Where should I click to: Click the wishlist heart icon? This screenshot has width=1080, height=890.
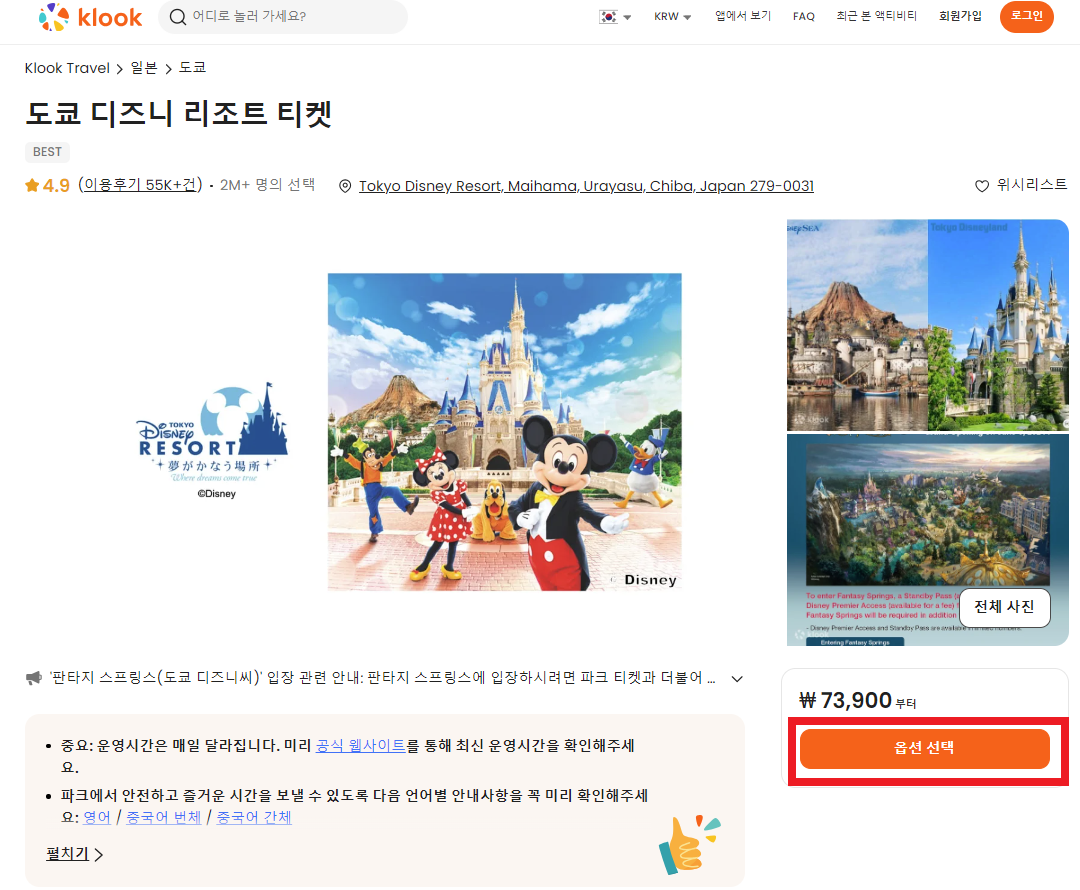[982, 185]
